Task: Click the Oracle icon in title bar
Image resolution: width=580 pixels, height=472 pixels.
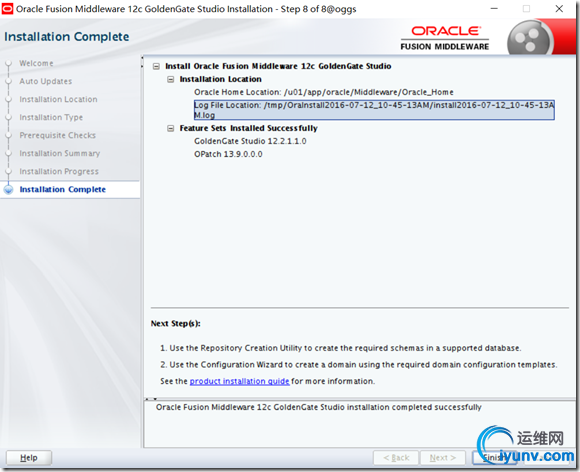Action: (x=7, y=9)
